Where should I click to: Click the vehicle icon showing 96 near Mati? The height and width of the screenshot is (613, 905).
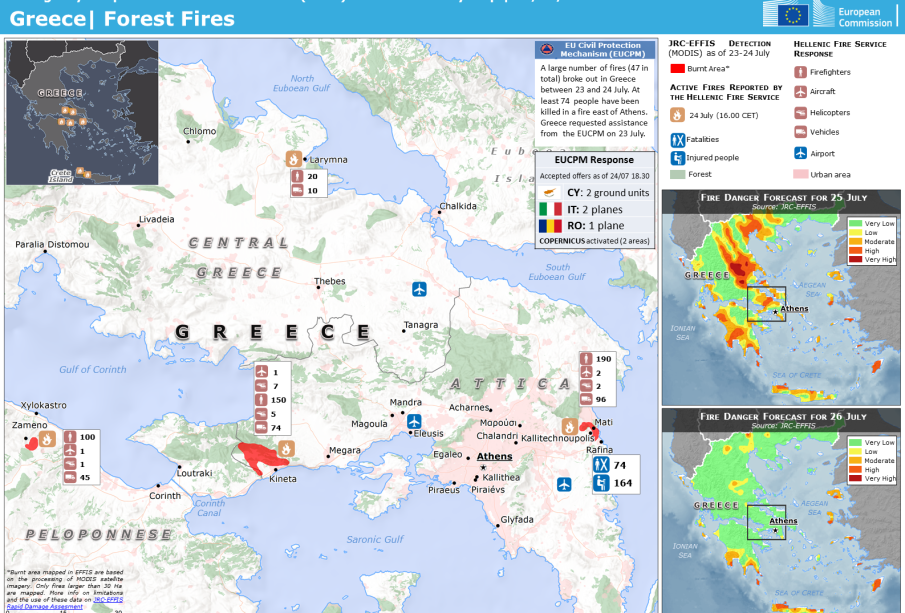point(586,399)
